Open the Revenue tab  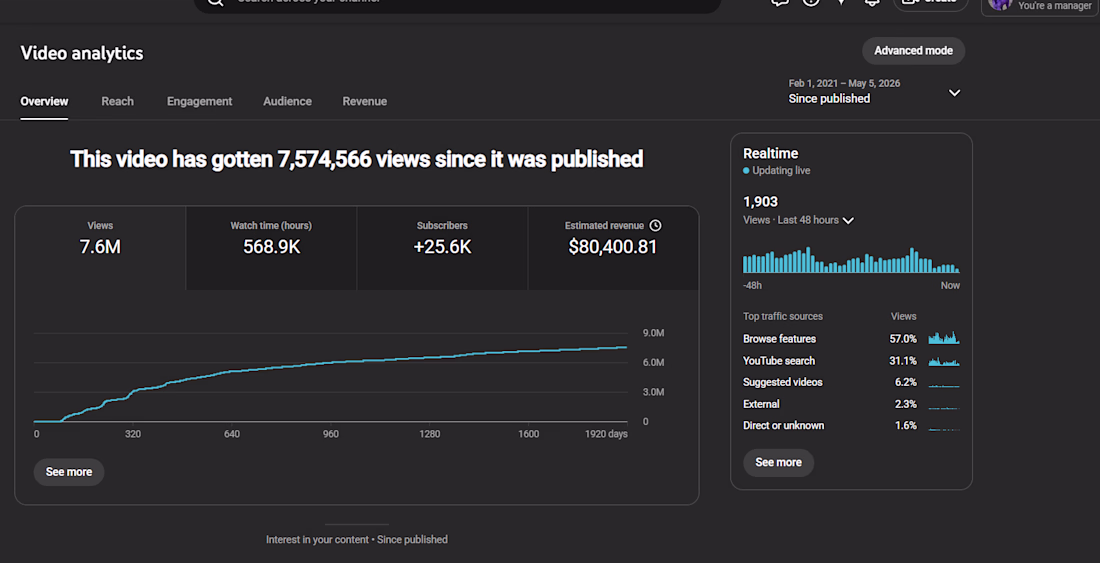click(365, 101)
